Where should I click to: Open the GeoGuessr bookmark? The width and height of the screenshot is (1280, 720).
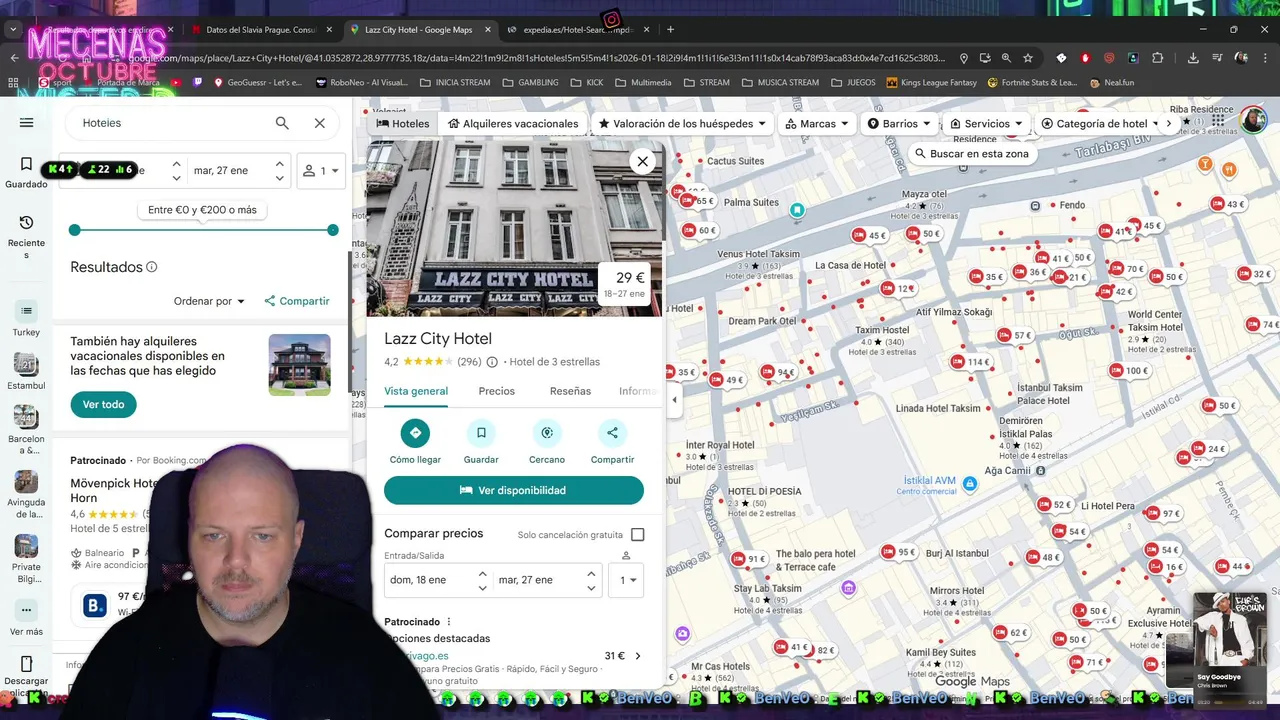pos(258,82)
